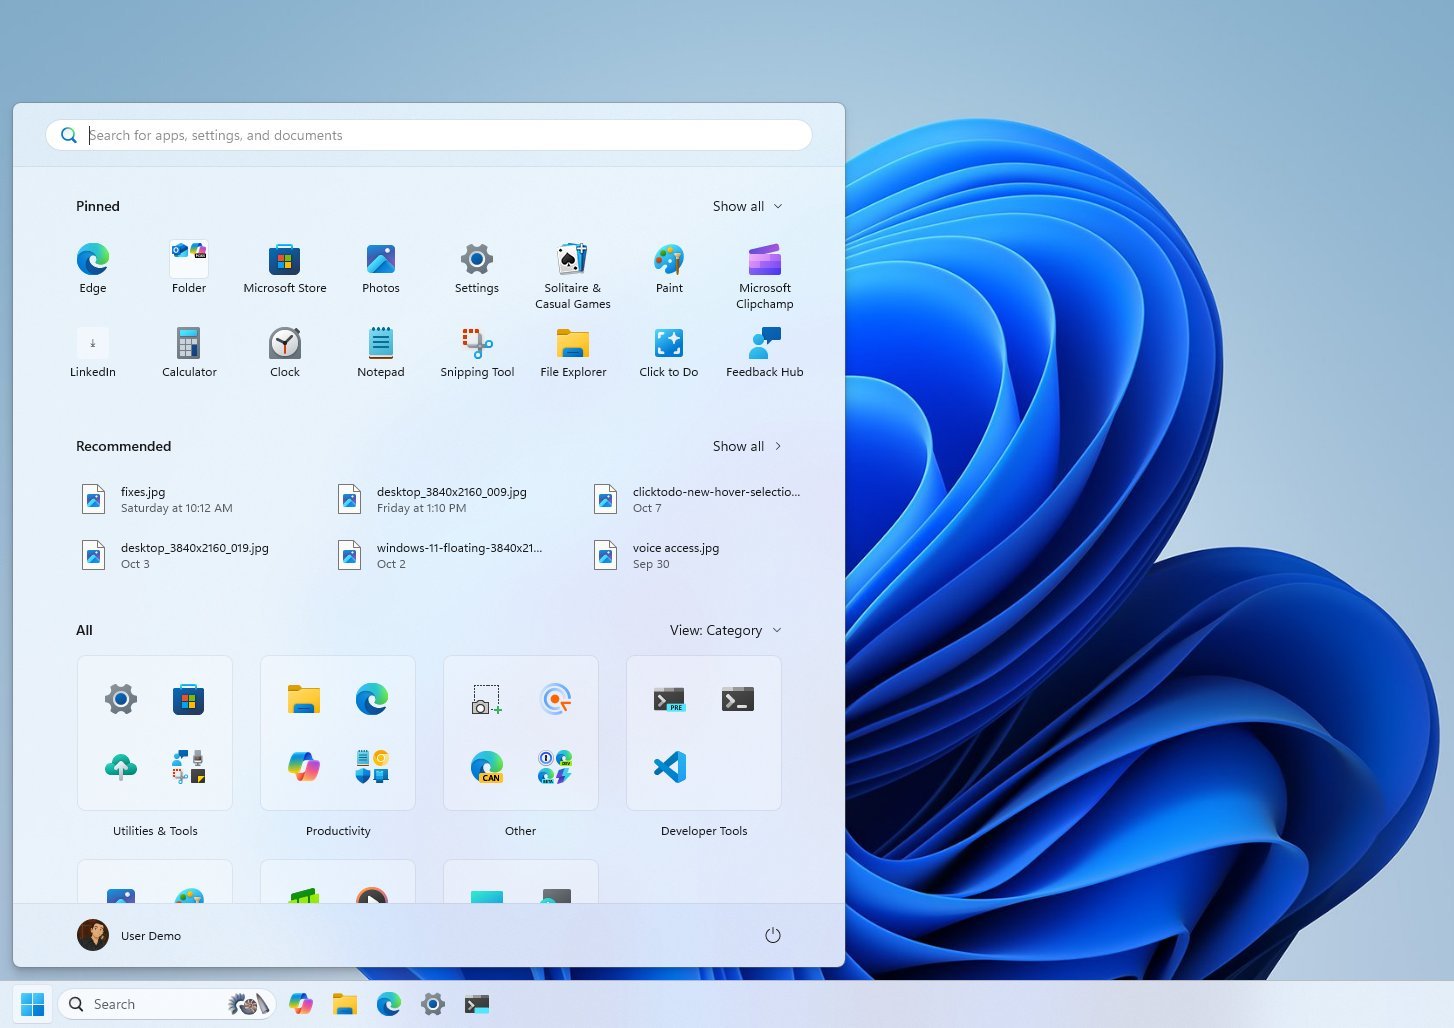
Task: Launch Visual Studio Code in Developer Tools
Action: (670, 766)
